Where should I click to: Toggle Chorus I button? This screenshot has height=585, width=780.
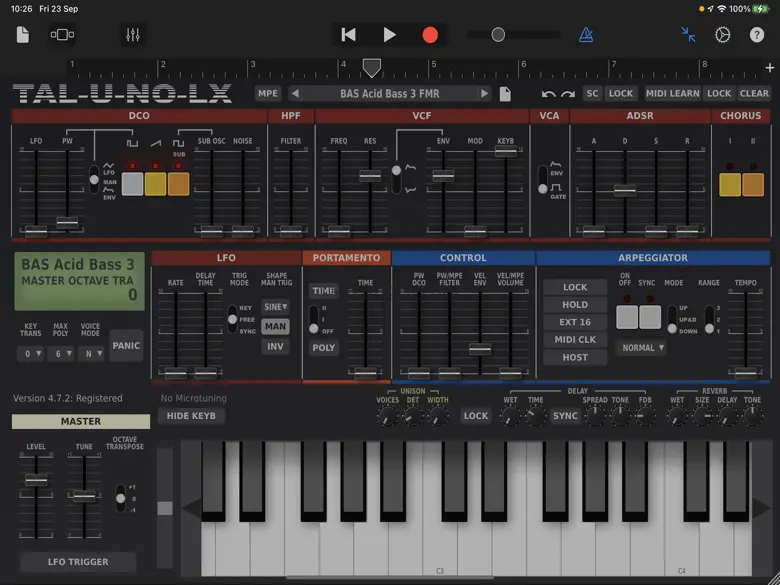729,184
